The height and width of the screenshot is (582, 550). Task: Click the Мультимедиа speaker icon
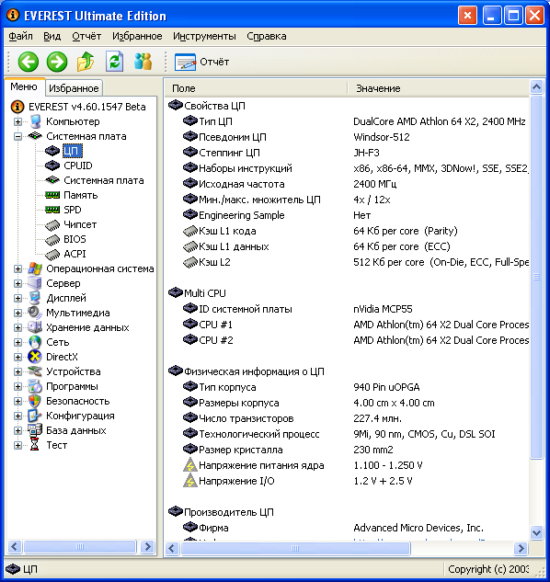point(35,313)
